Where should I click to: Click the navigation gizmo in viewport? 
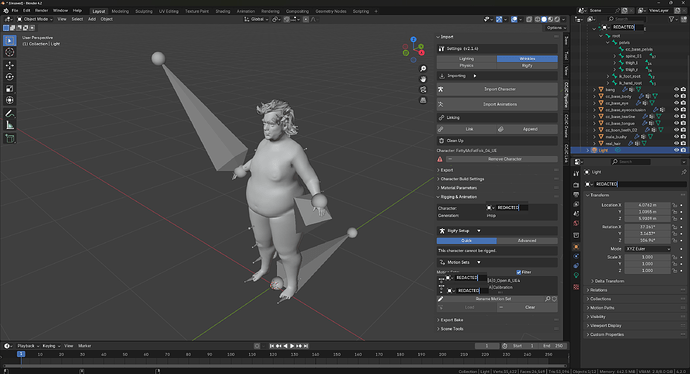[x=414, y=49]
